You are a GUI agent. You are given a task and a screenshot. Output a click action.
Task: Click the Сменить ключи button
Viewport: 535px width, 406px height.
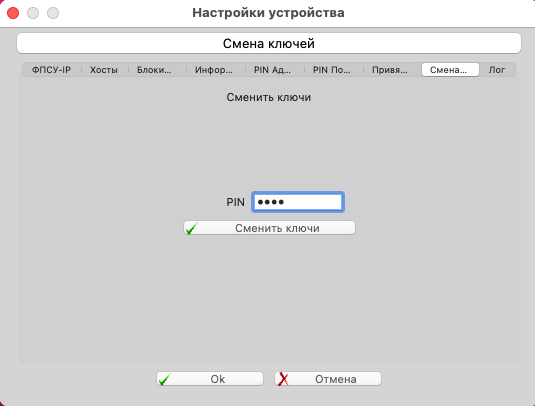pyautogui.click(x=270, y=228)
